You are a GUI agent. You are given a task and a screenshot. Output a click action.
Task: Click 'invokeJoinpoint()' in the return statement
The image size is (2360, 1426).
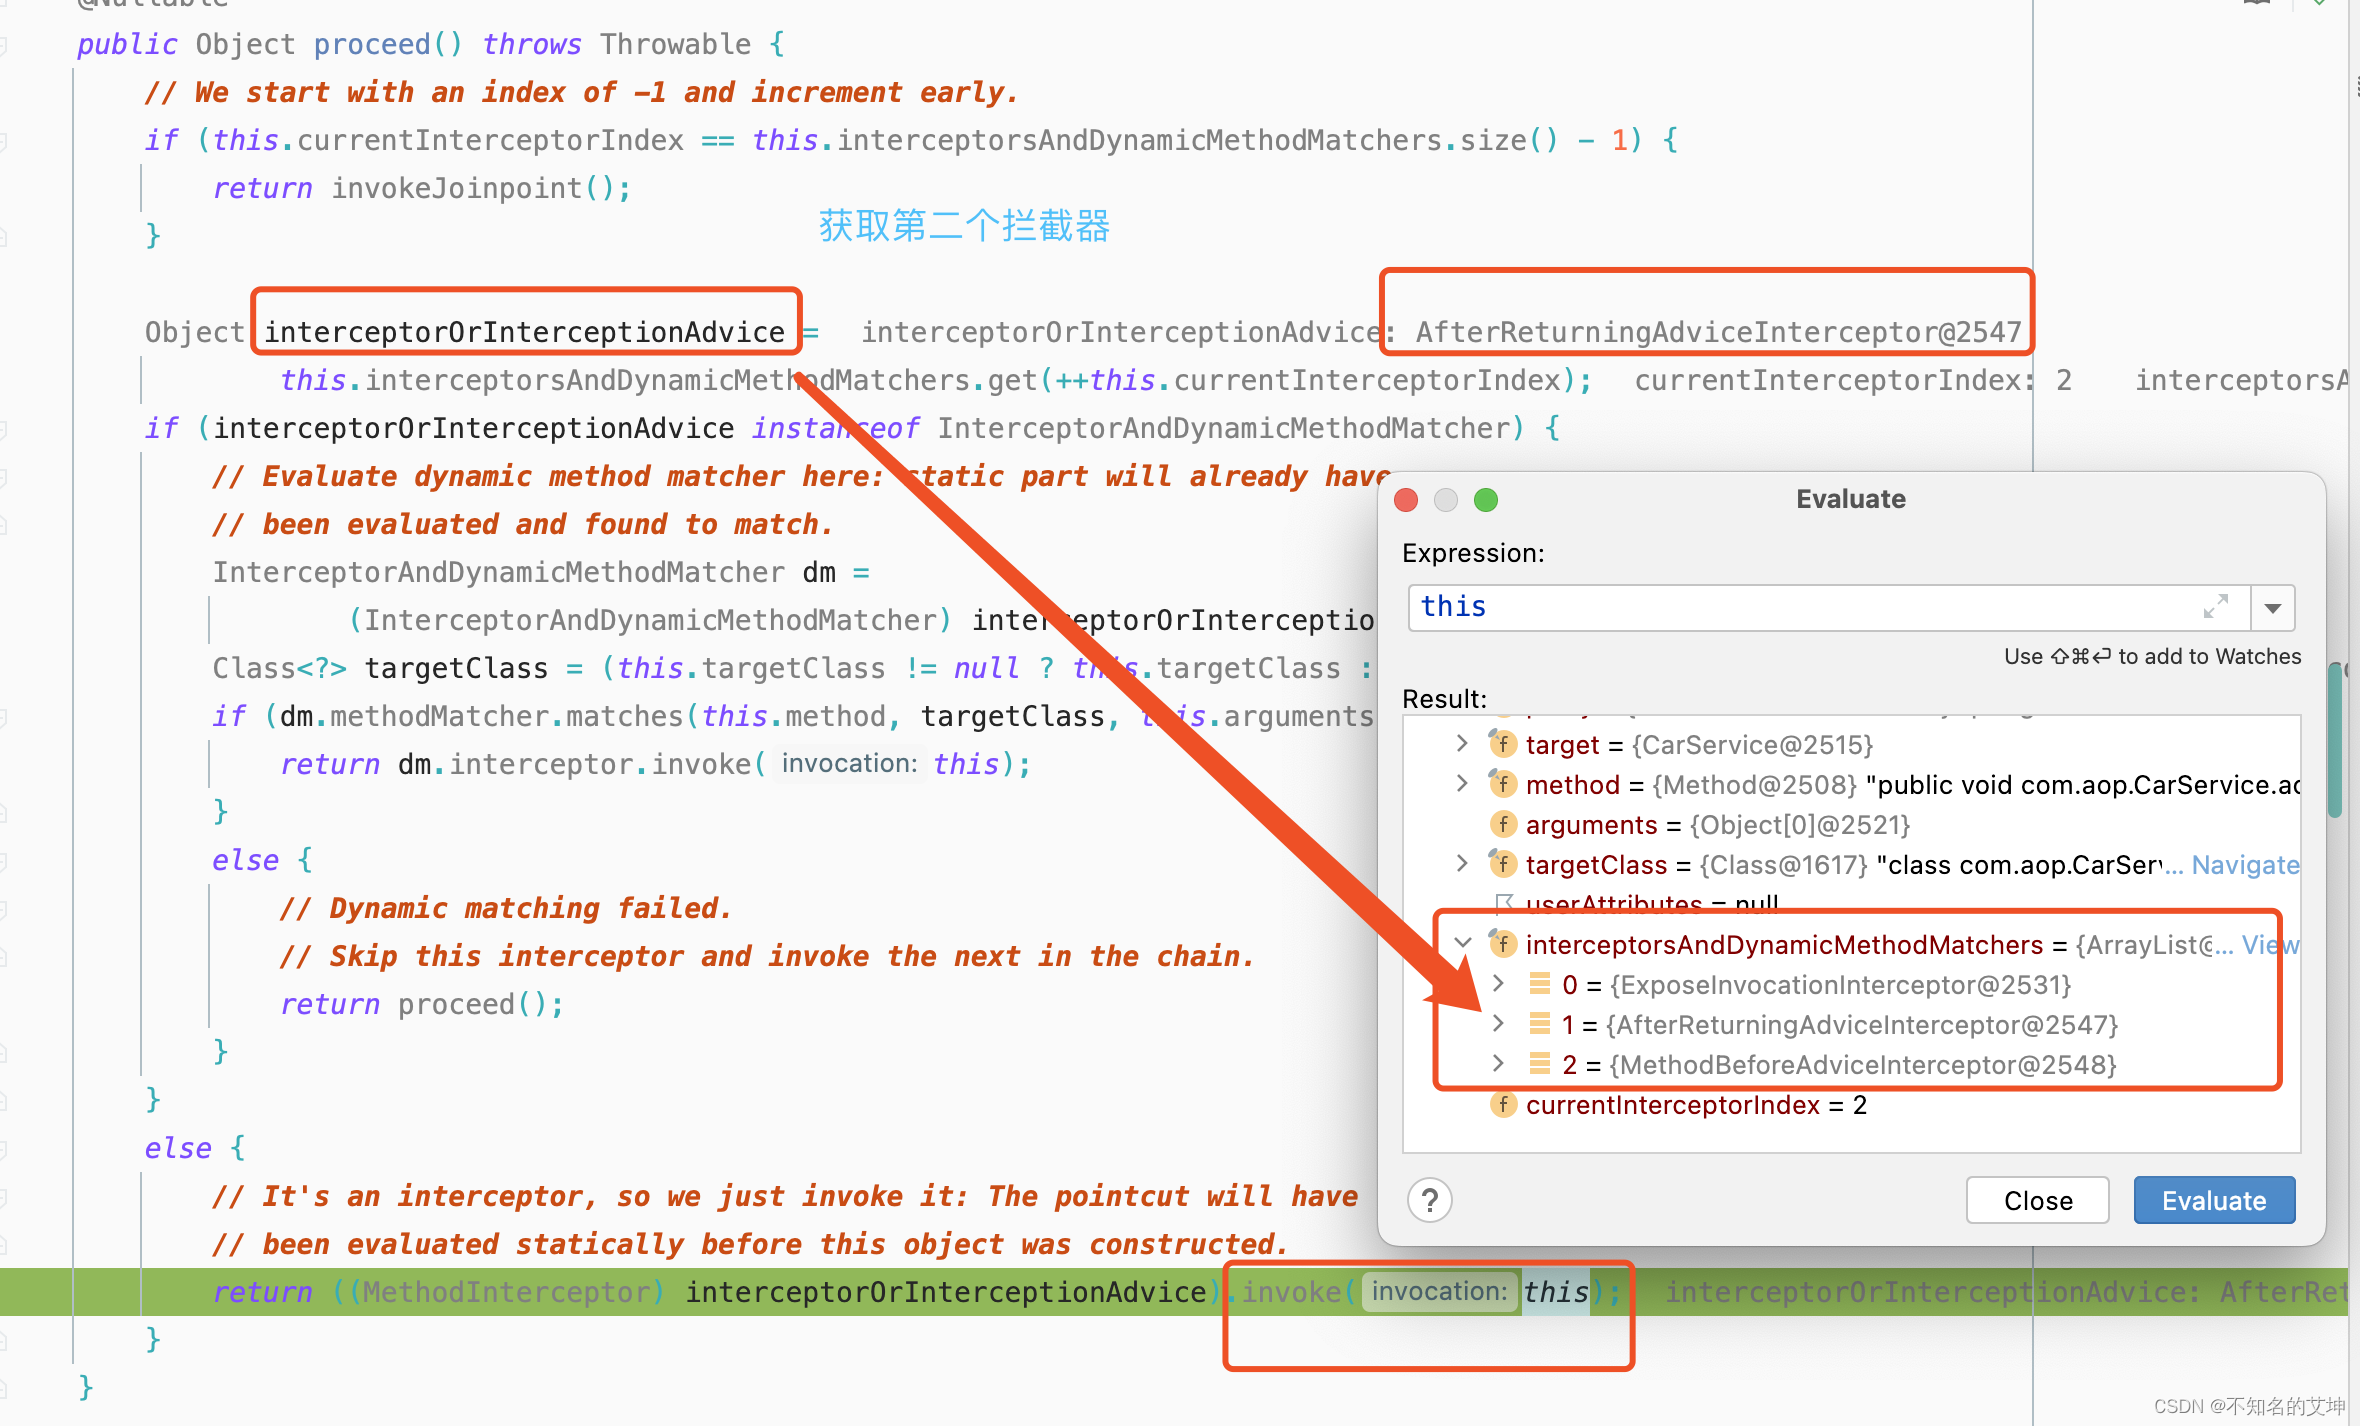472,188
